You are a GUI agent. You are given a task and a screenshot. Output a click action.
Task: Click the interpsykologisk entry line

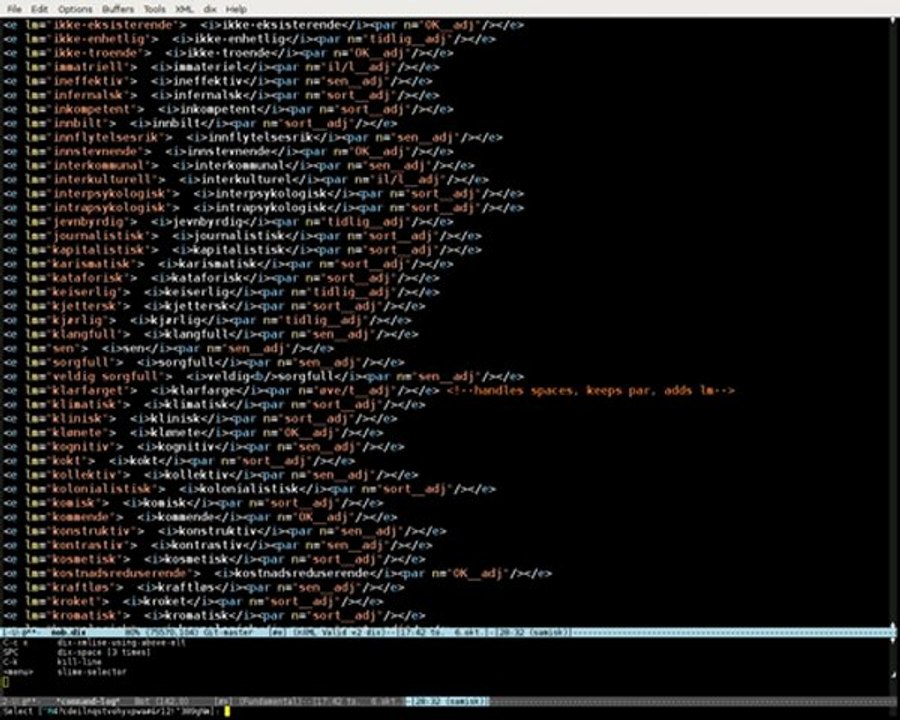pos(263,193)
